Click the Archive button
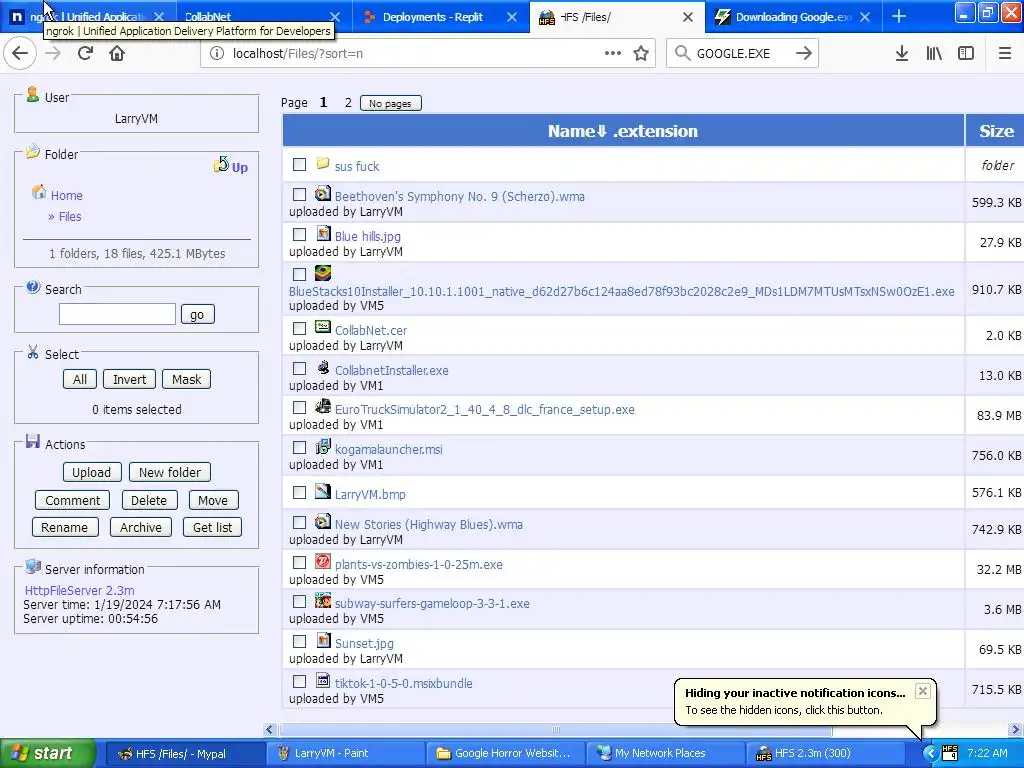1024x768 pixels. (x=140, y=527)
